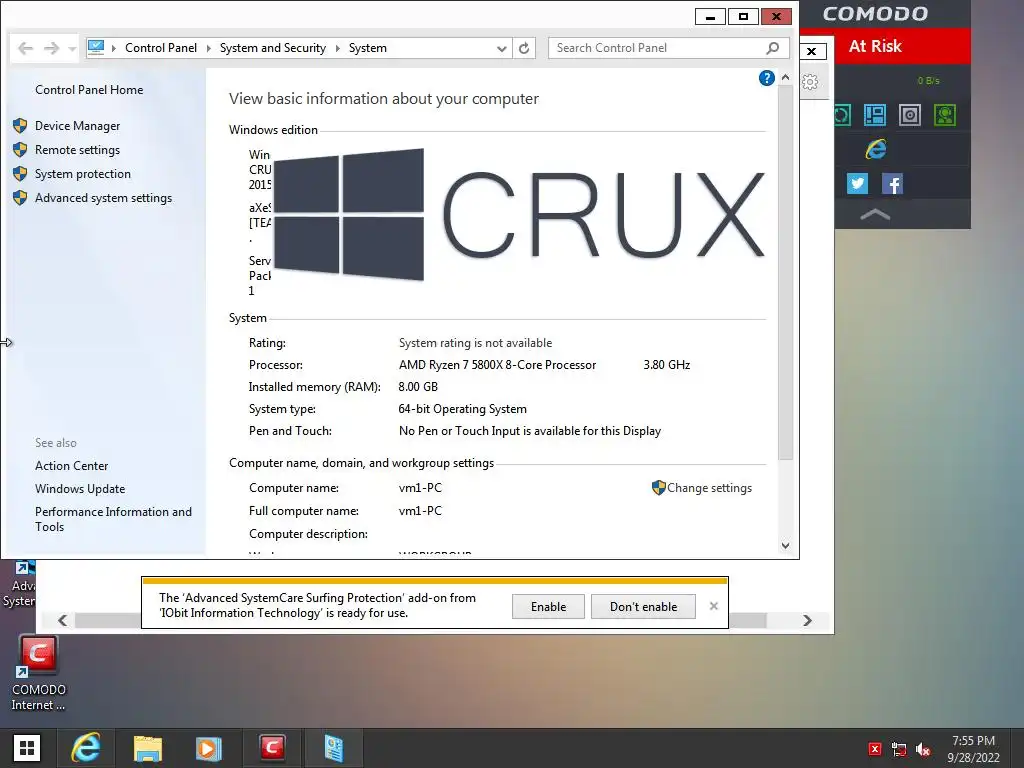Collapse COMODO widget with up chevron
The image size is (1024, 768).
point(875,214)
